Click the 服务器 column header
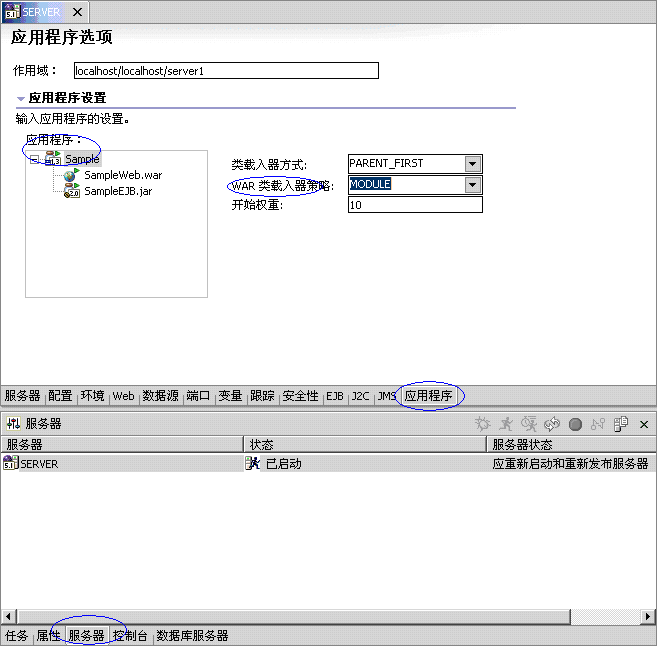 pos(122,444)
